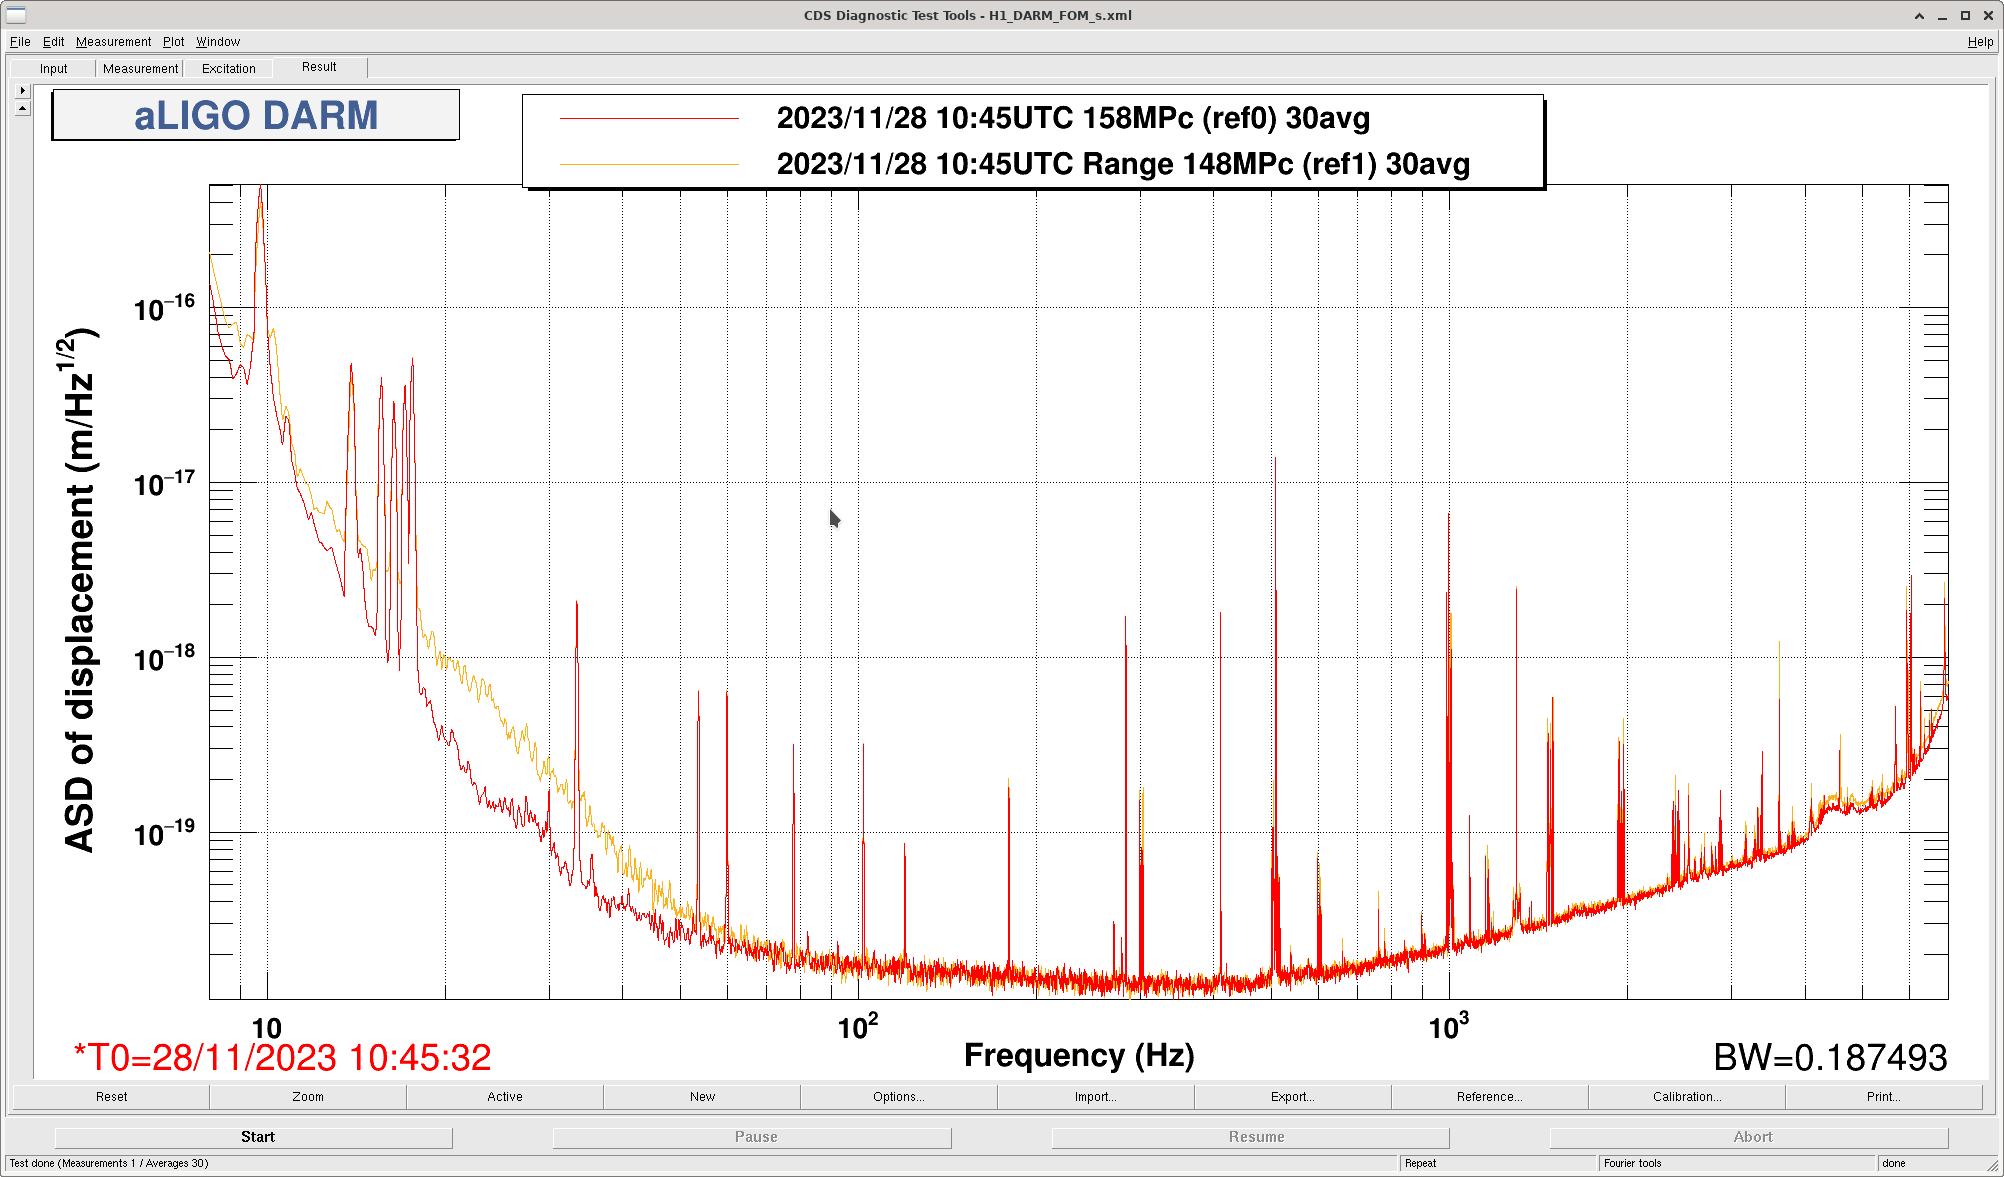Click the Calibration... button
Screen dimensions: 2004x1177
tap(1686, 1097)
